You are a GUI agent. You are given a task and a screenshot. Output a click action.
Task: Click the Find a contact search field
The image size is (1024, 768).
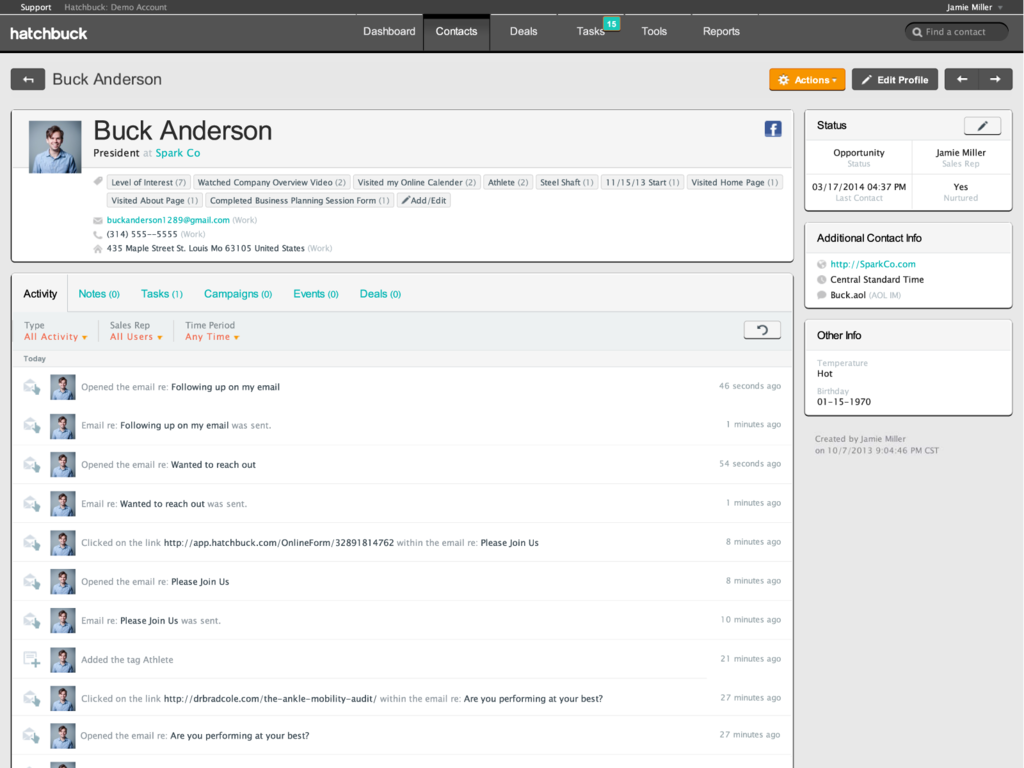click(x=956, y=32)
